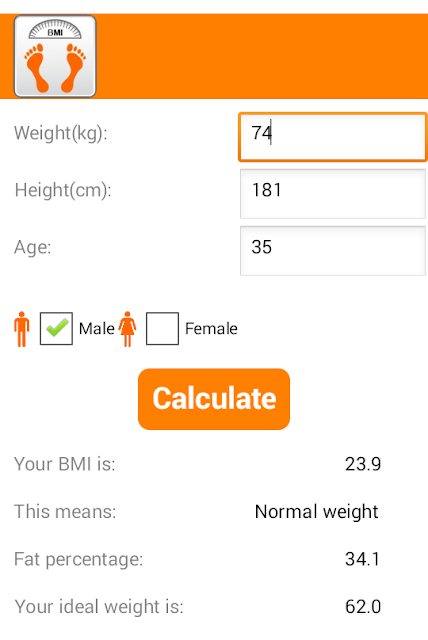Tap the Your BMI is label
The image size is (428, 640).
click(65, 464)
